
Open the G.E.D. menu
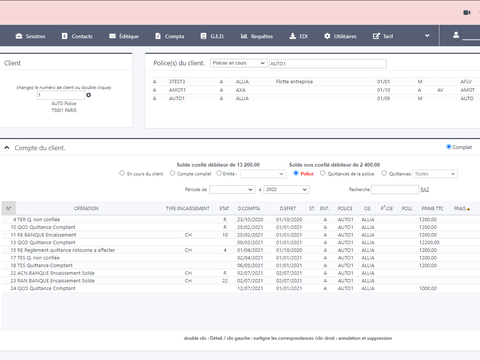212,36
